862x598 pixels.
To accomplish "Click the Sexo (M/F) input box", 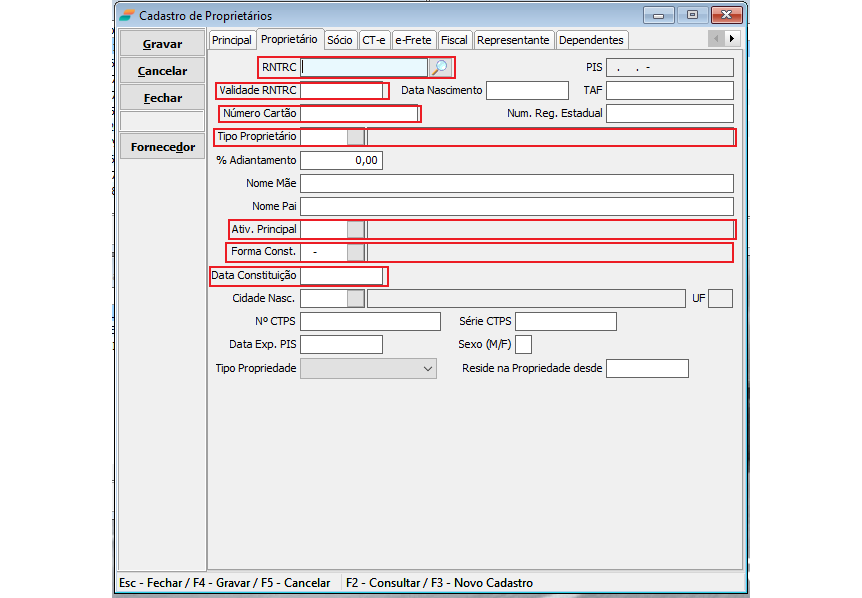I will pos(523,345).
